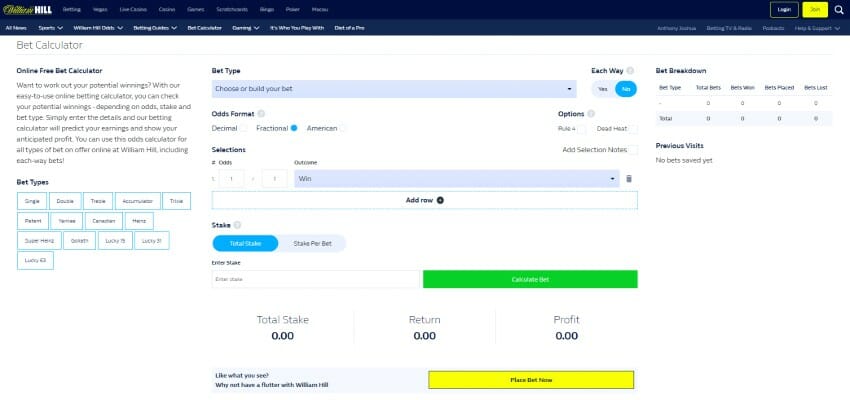Click the Each Way help info icon
Viewport: 850px width, 400px height.
pos(630,70)
